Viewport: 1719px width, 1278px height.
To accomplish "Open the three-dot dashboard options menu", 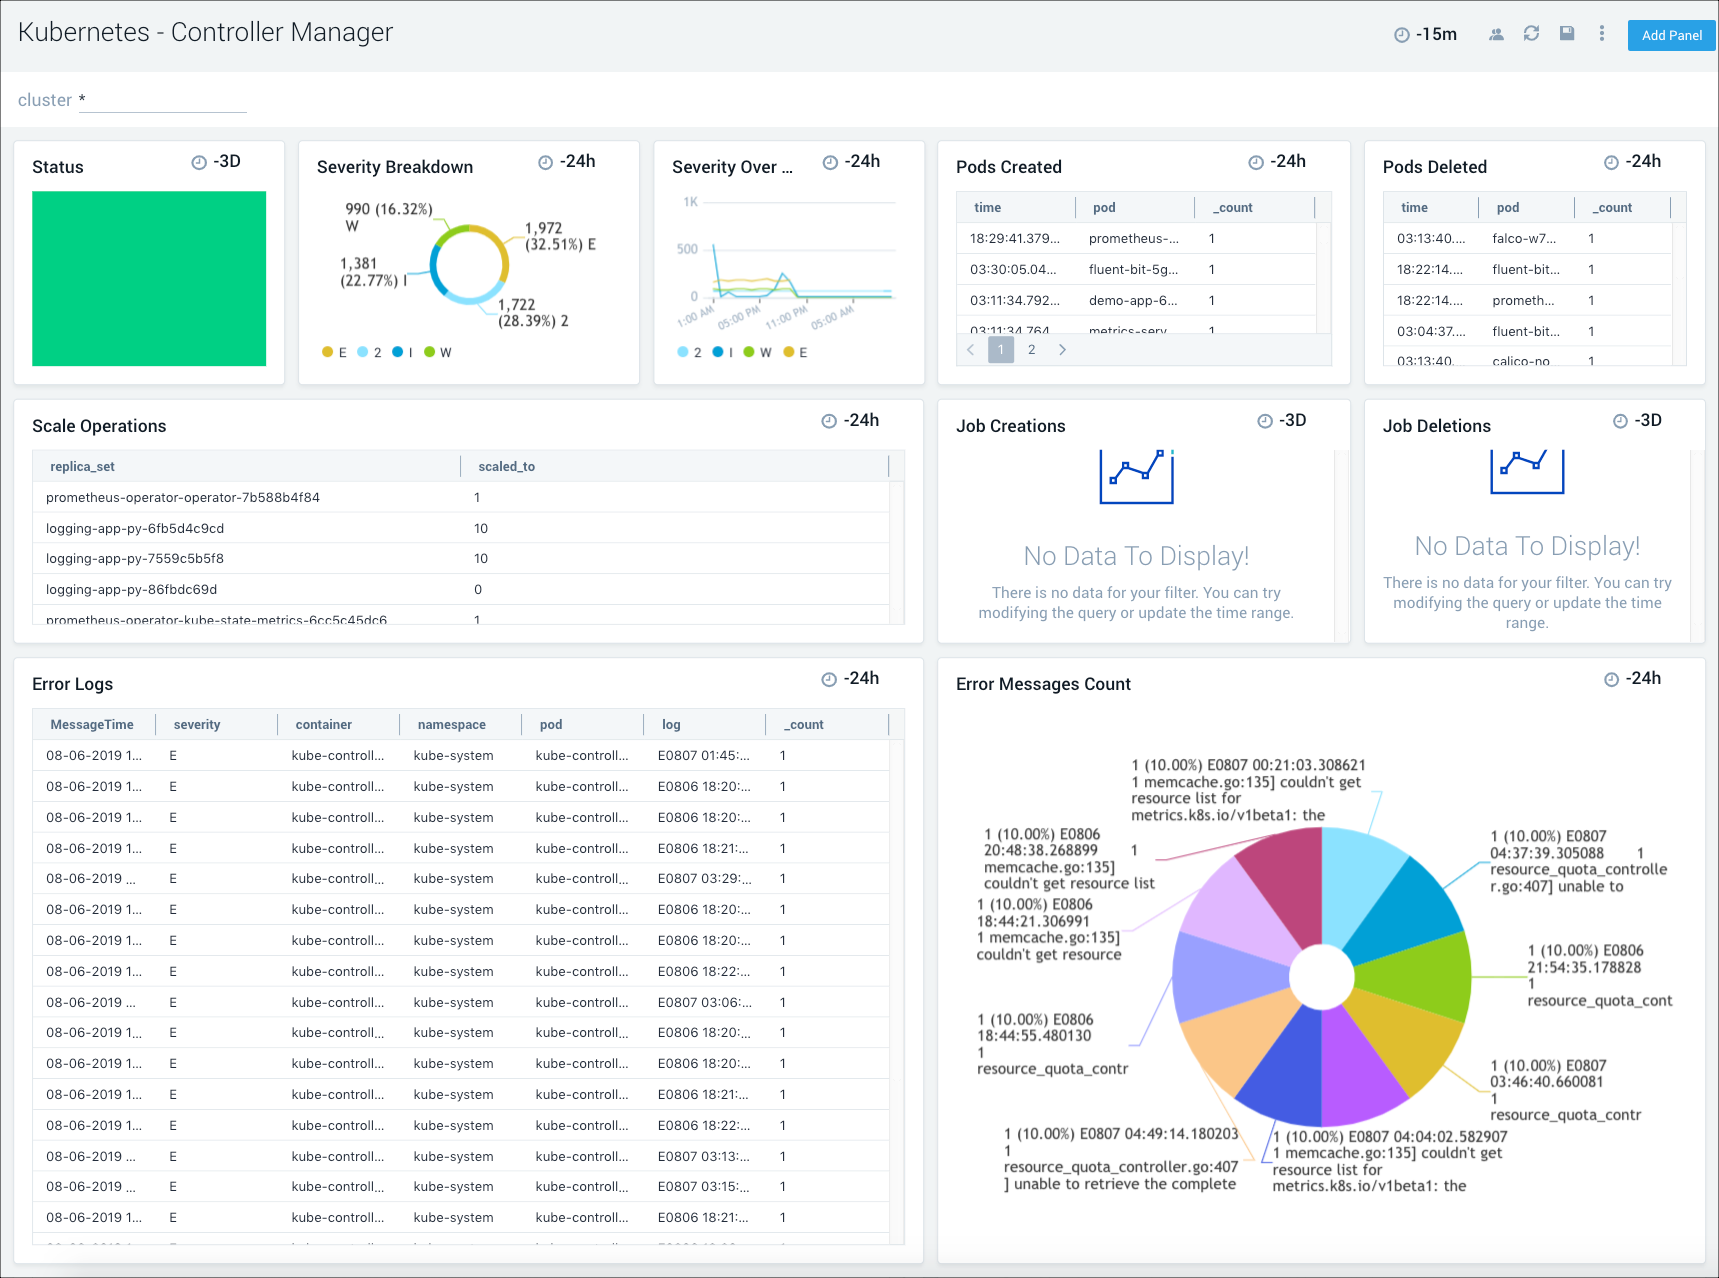I will pyautogui.click(x=1601, y=33).
